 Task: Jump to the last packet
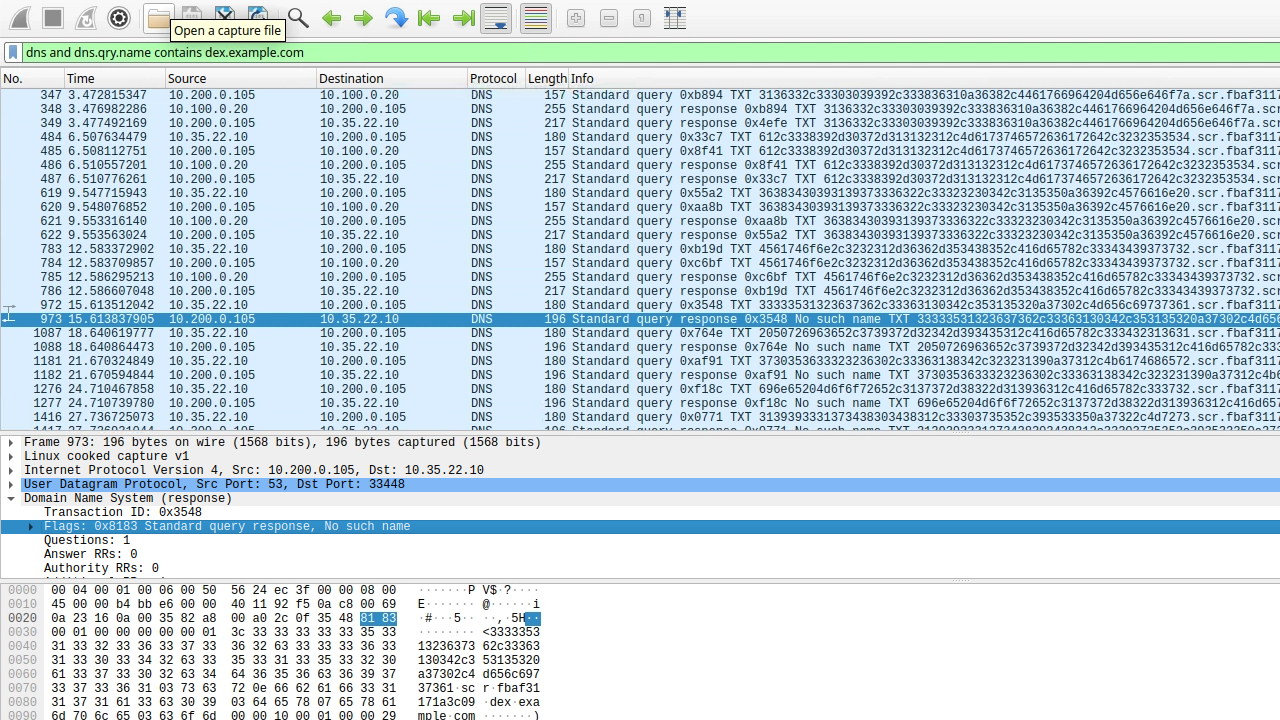point(463,18)
